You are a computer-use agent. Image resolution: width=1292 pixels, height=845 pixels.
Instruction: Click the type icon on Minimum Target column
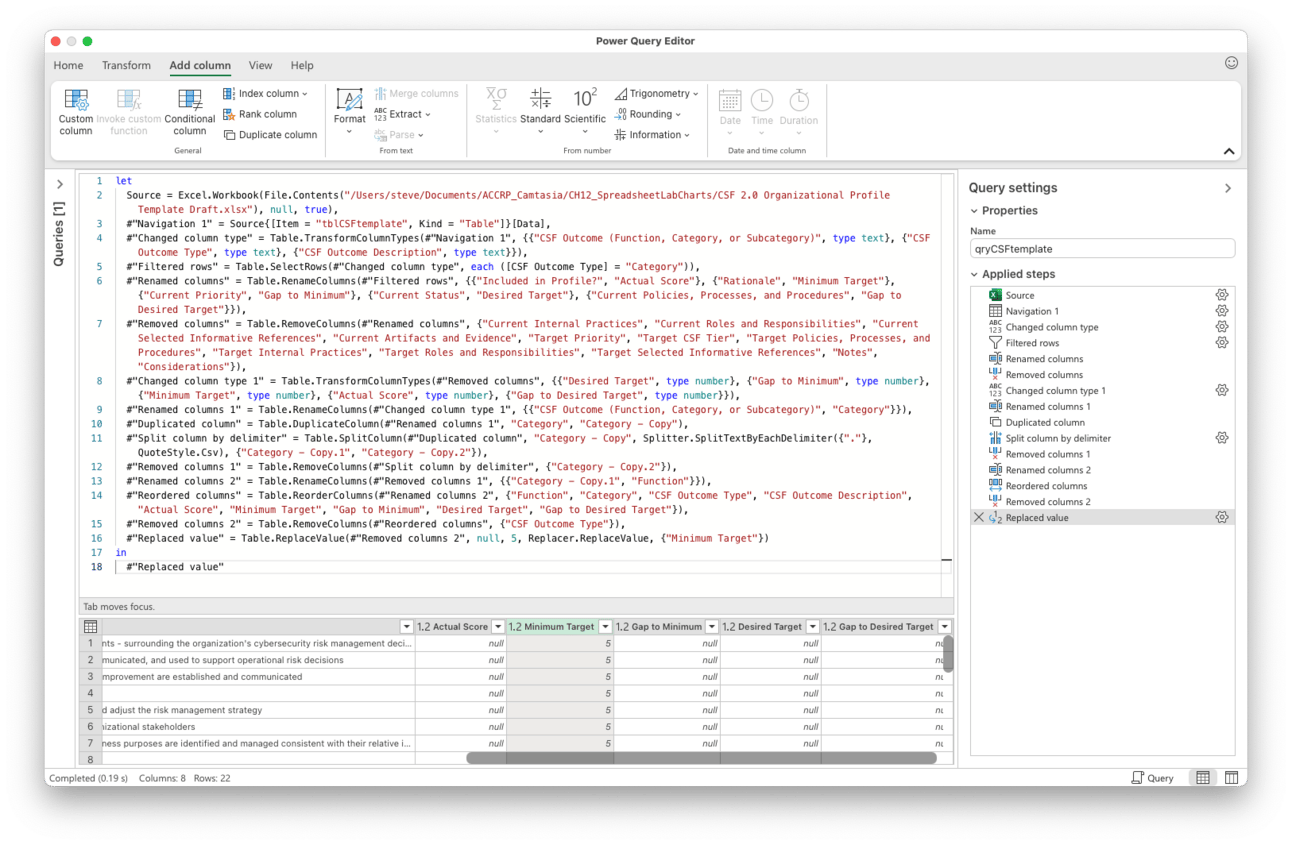click(x=515, y=627)
